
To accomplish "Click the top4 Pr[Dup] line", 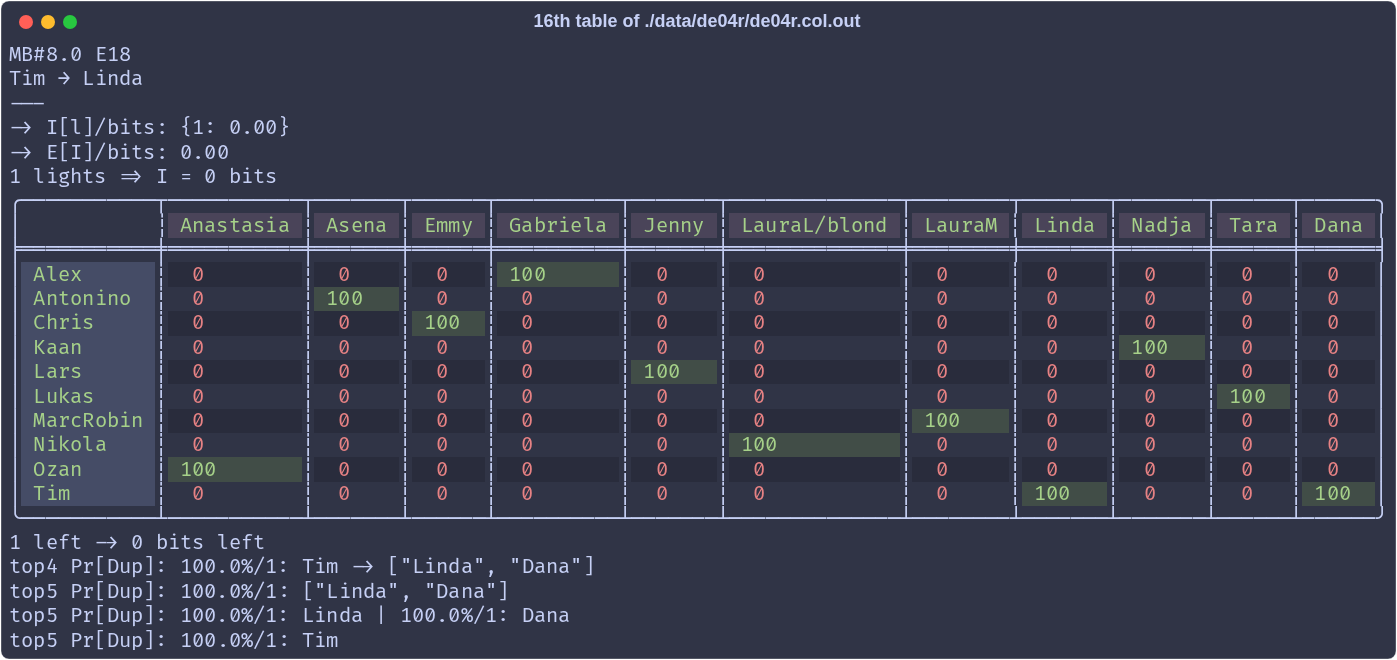I will click(302, 567).
